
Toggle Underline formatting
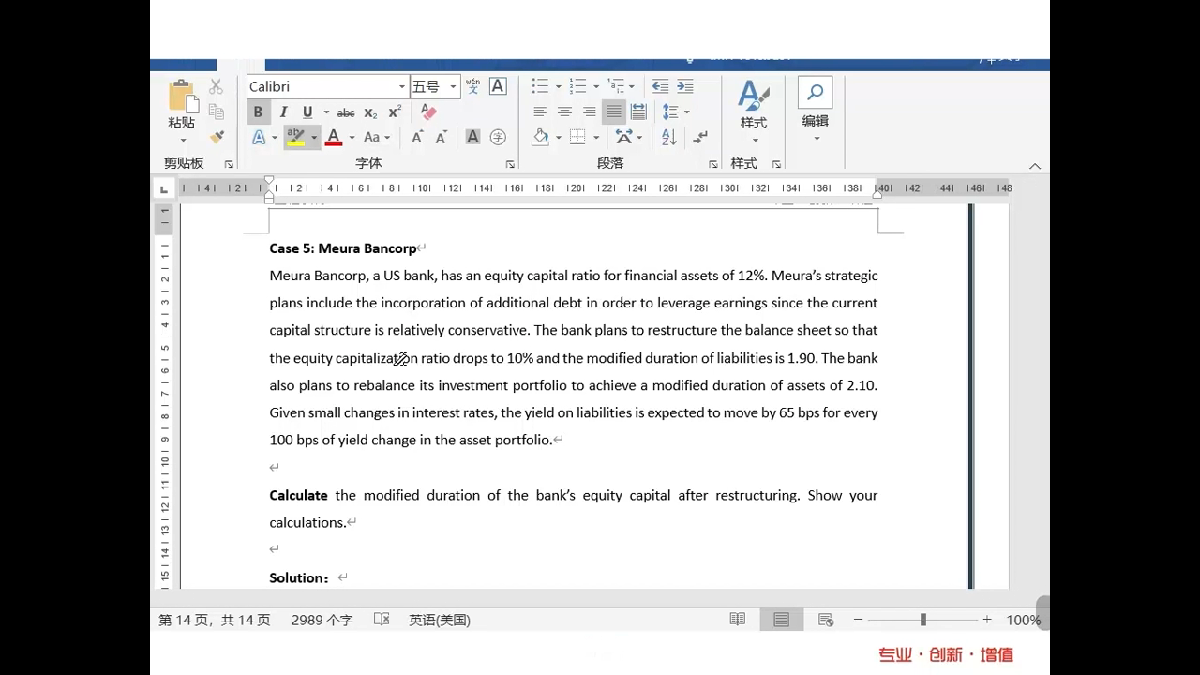(x=307, y=112)
